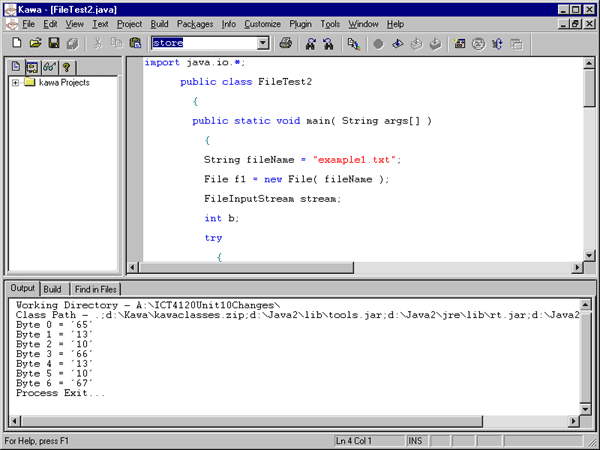Open the Help menu

[395, 24]
